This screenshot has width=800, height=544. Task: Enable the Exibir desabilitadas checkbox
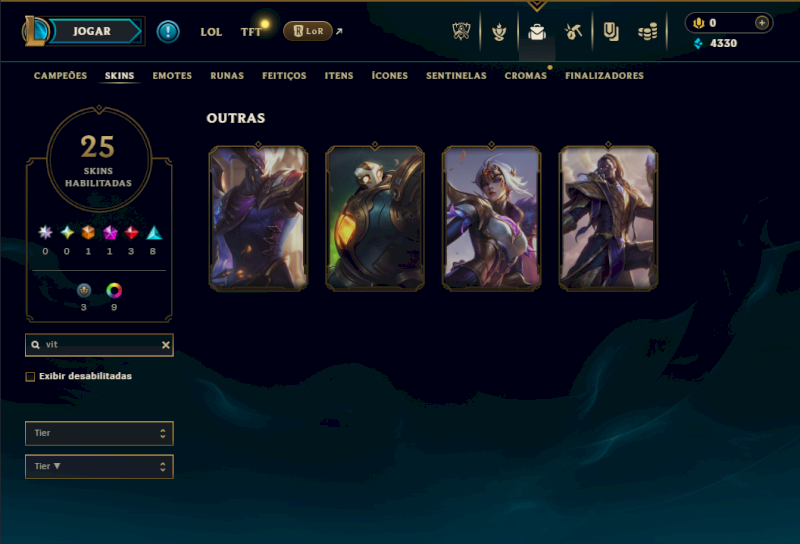30,377
